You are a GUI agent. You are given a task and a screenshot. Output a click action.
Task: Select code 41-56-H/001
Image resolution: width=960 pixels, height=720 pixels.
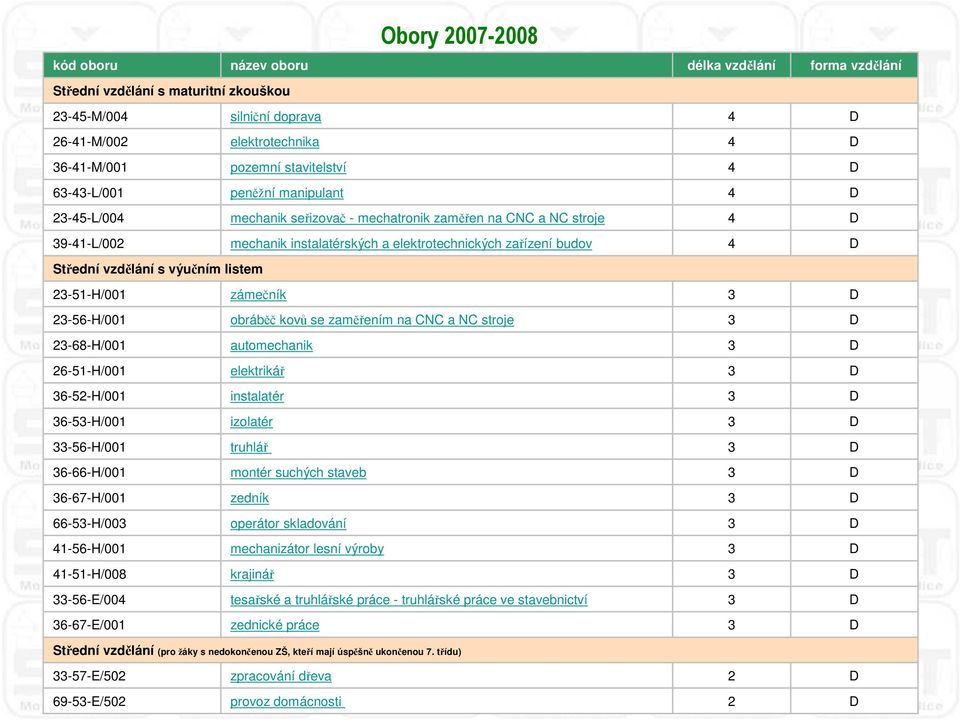click(x=89, y=549)
